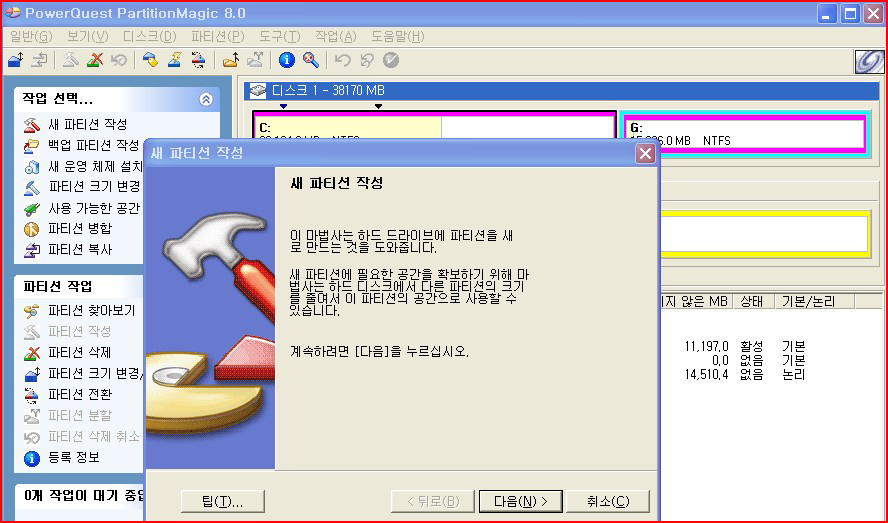
Task: Click the Check for errors magnifier icon
Action: pos(310,59)
